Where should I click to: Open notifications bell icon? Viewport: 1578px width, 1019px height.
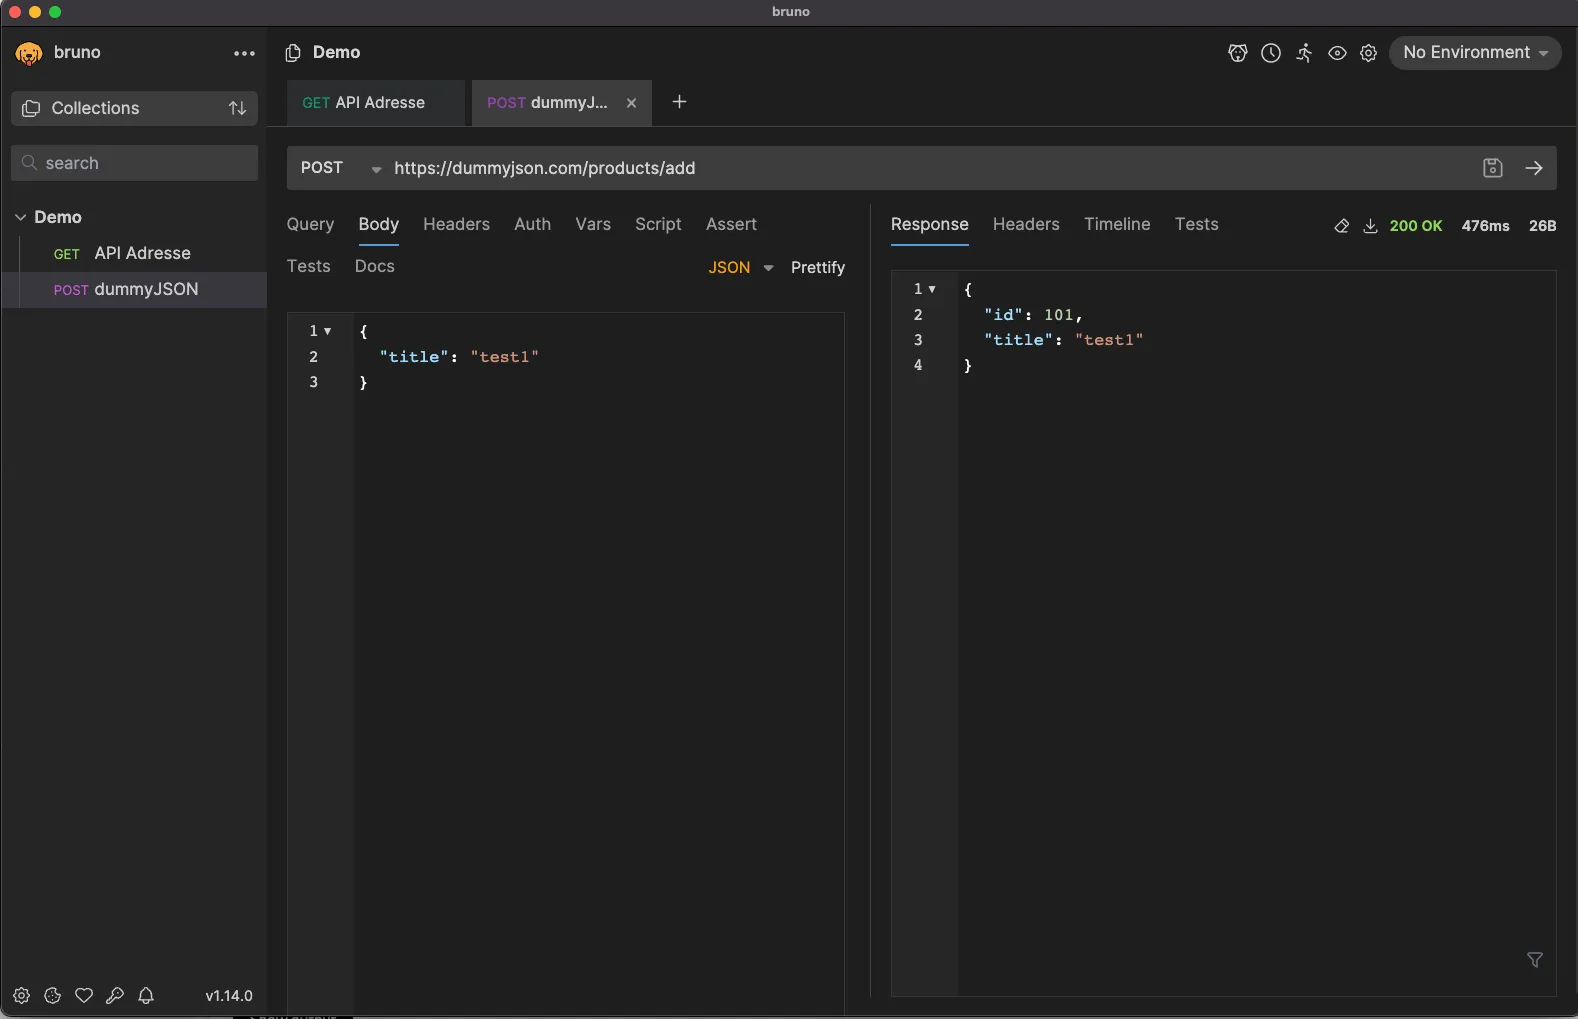(146, 996)
